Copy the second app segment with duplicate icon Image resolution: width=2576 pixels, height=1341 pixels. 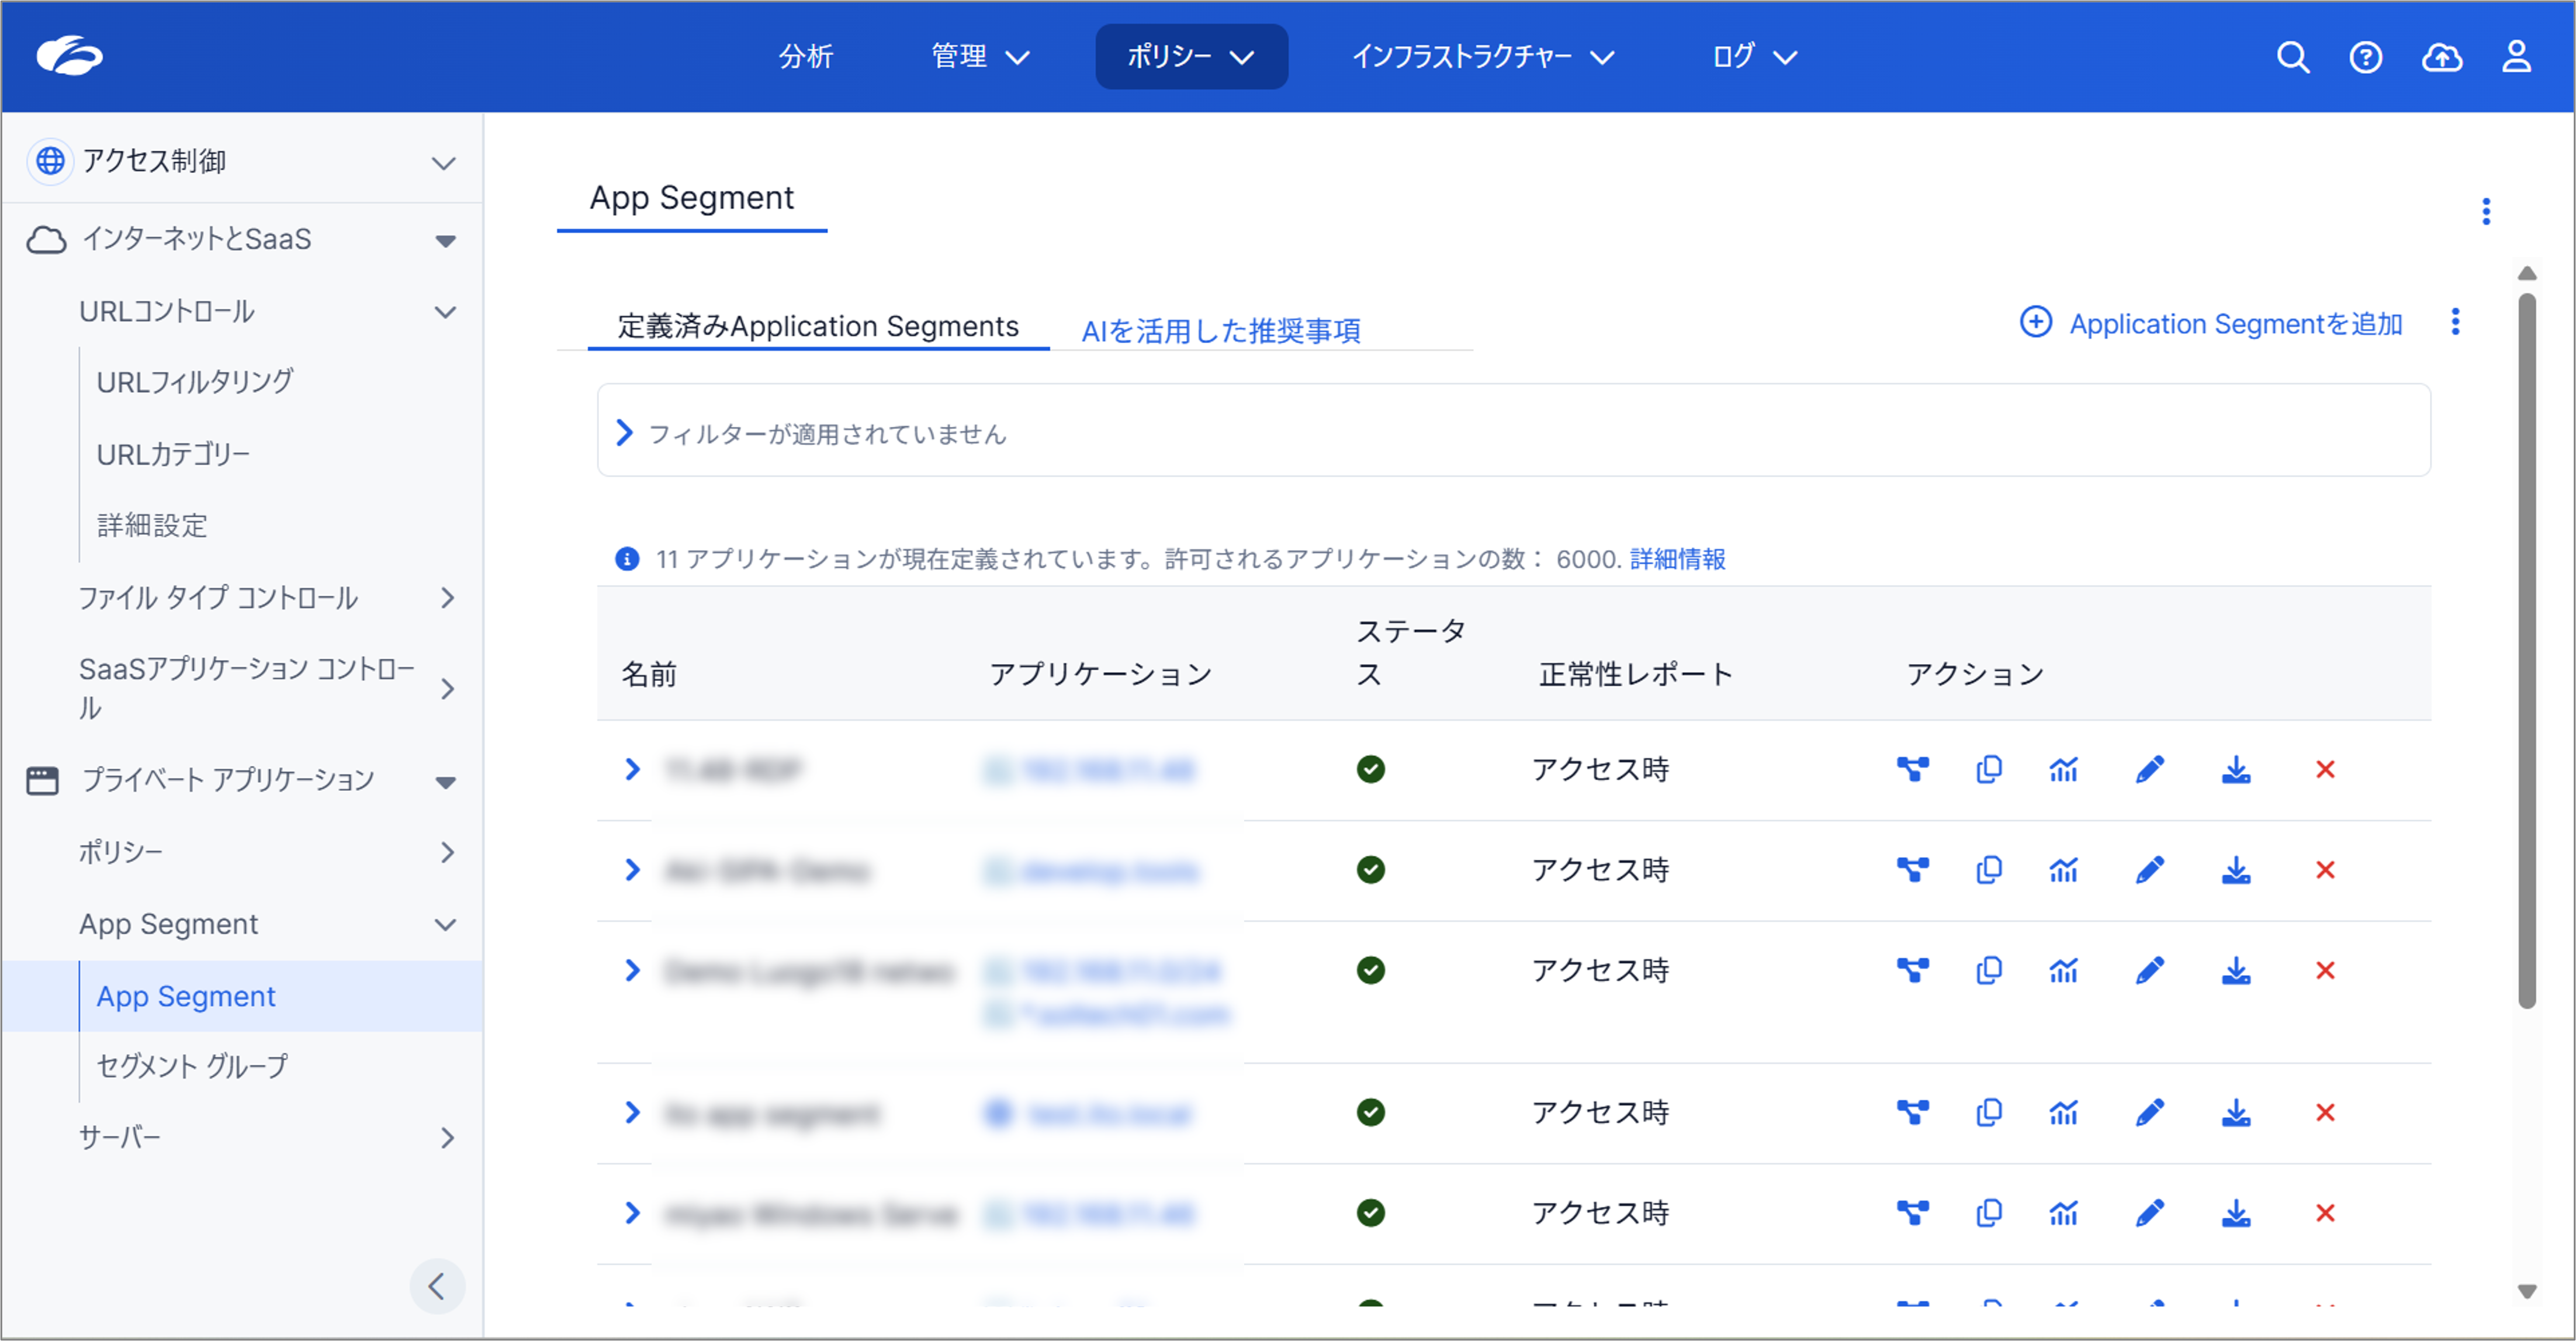tap(1988, 870)
